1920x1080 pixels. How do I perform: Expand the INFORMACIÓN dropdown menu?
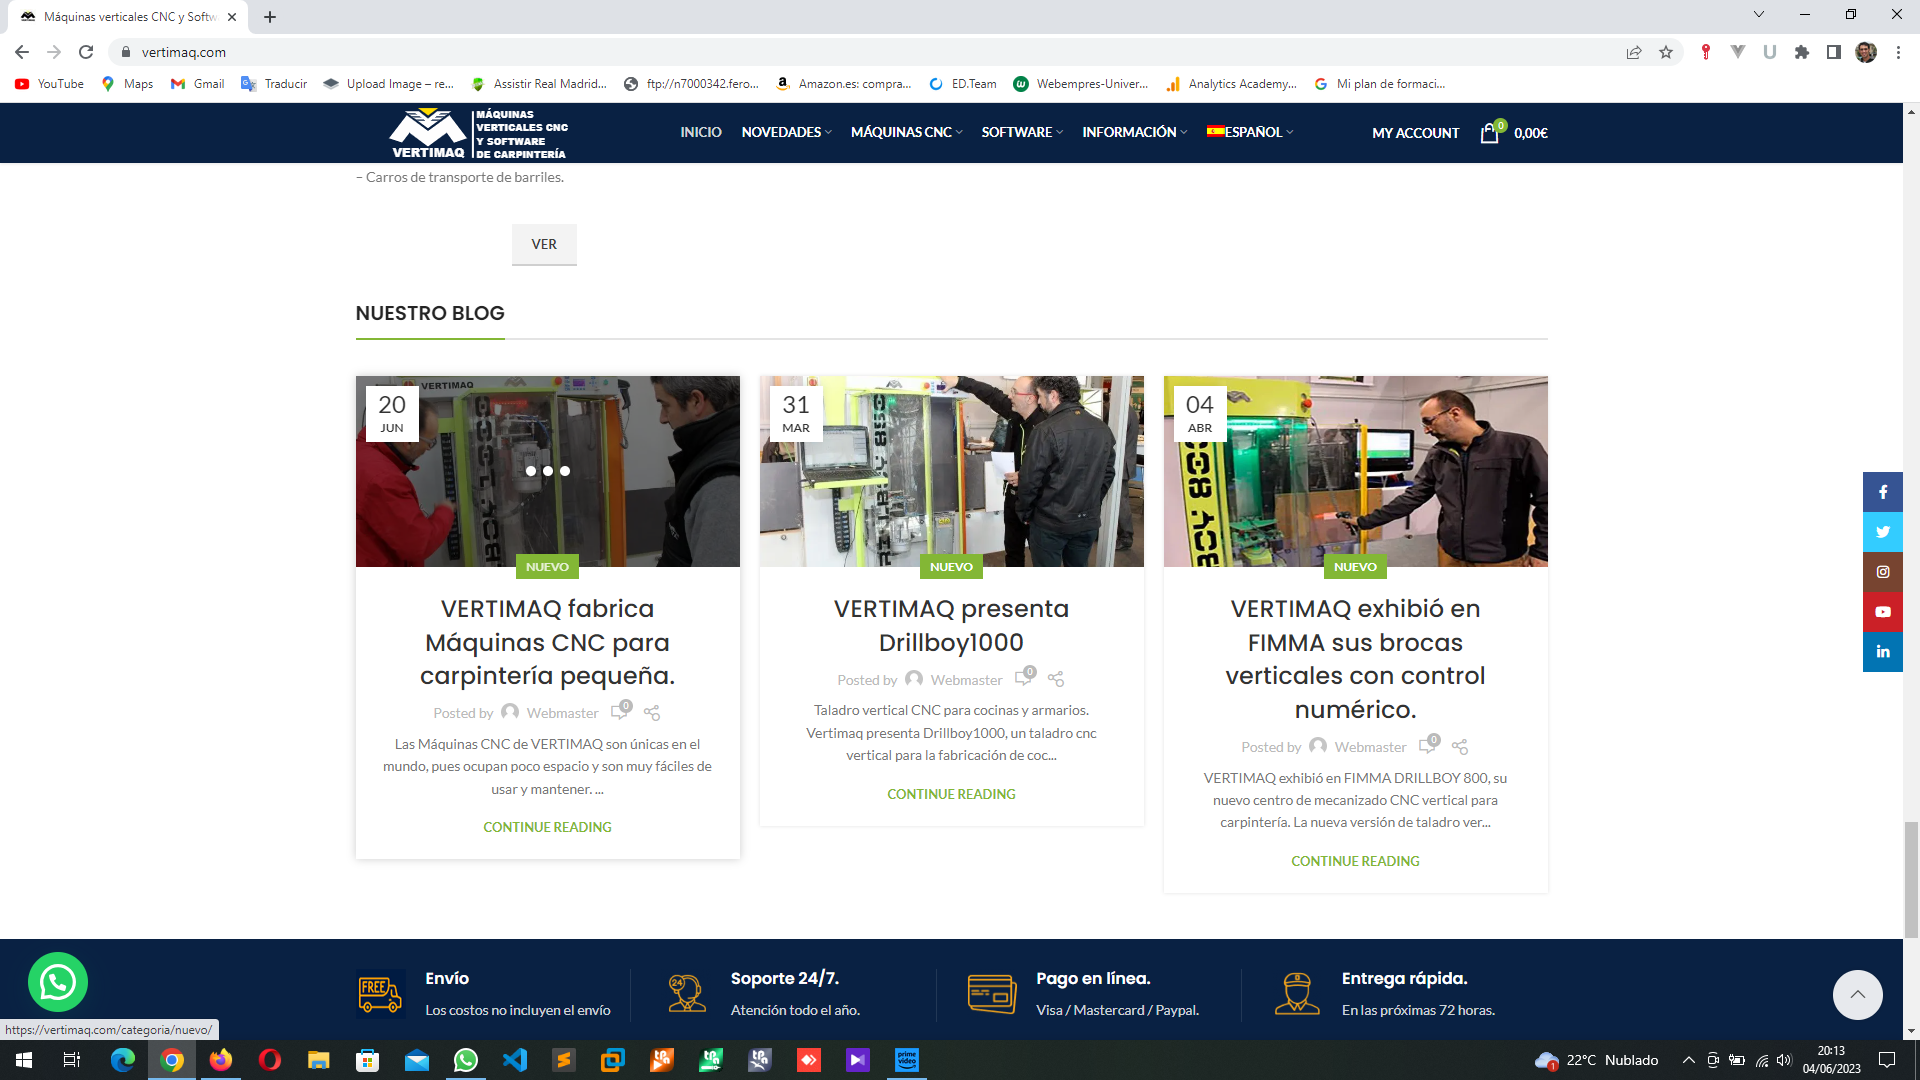(x=1134, y=132)
